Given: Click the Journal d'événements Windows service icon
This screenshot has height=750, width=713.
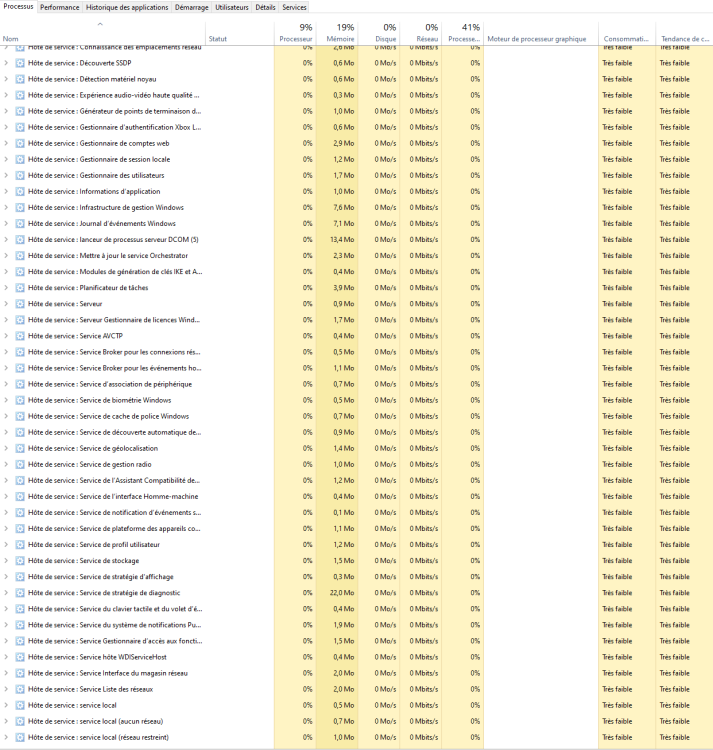Looking at the screenshot, I should point(20,223).
